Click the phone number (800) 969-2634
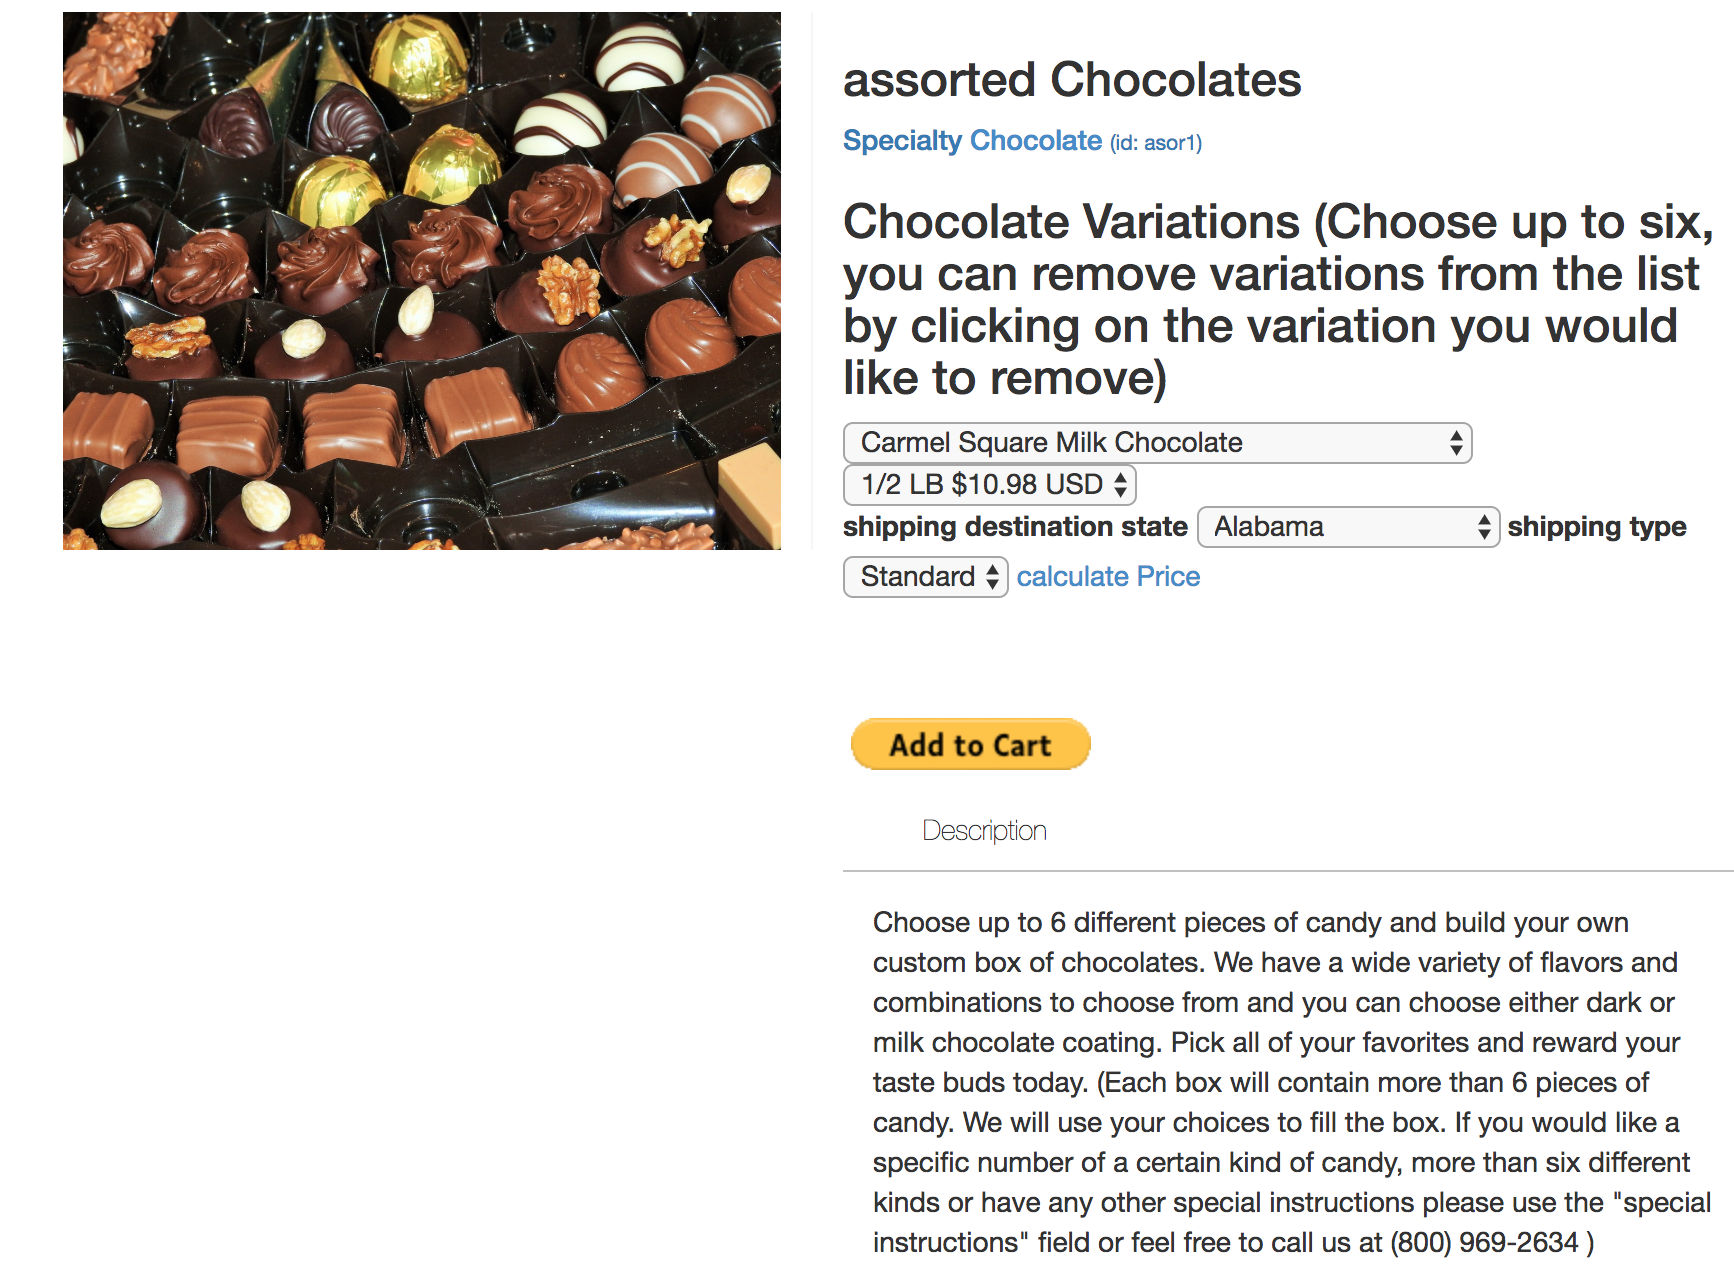Viewport: 1734px width, 1277px height. click(x=1484, y=1243)
